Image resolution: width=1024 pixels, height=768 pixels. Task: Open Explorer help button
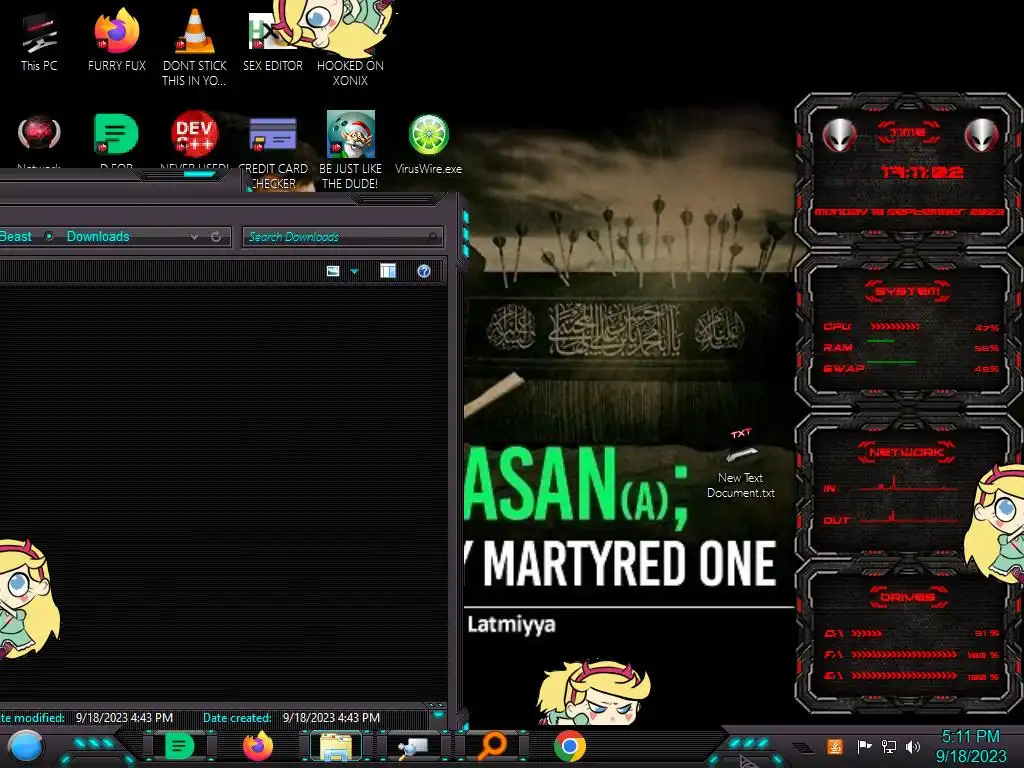click(424, 271)
